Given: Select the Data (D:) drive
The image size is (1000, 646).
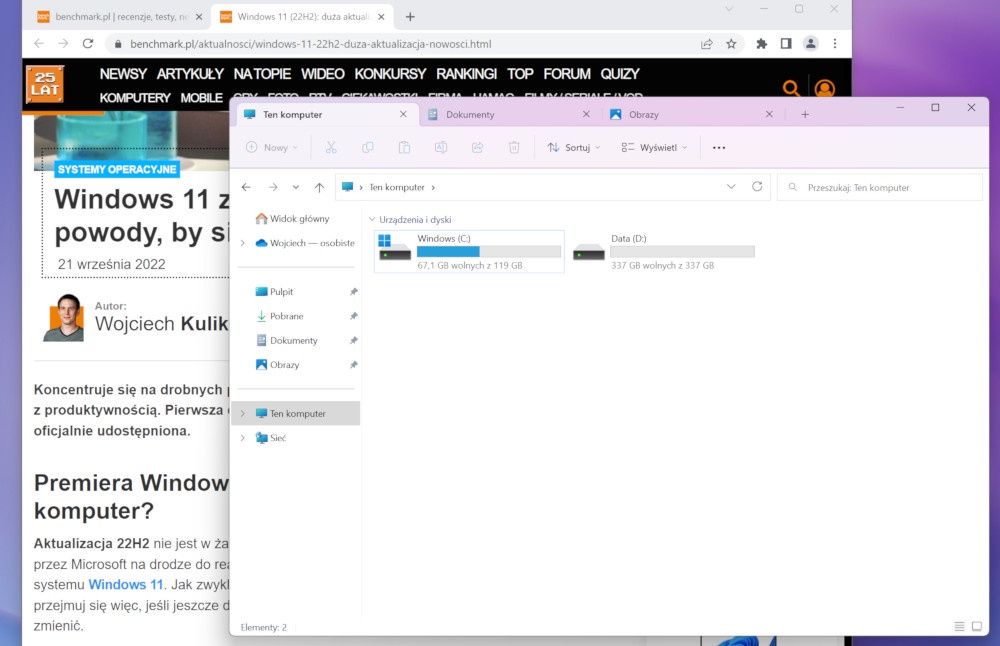Looking at the screenshot, I should point(663,251).
